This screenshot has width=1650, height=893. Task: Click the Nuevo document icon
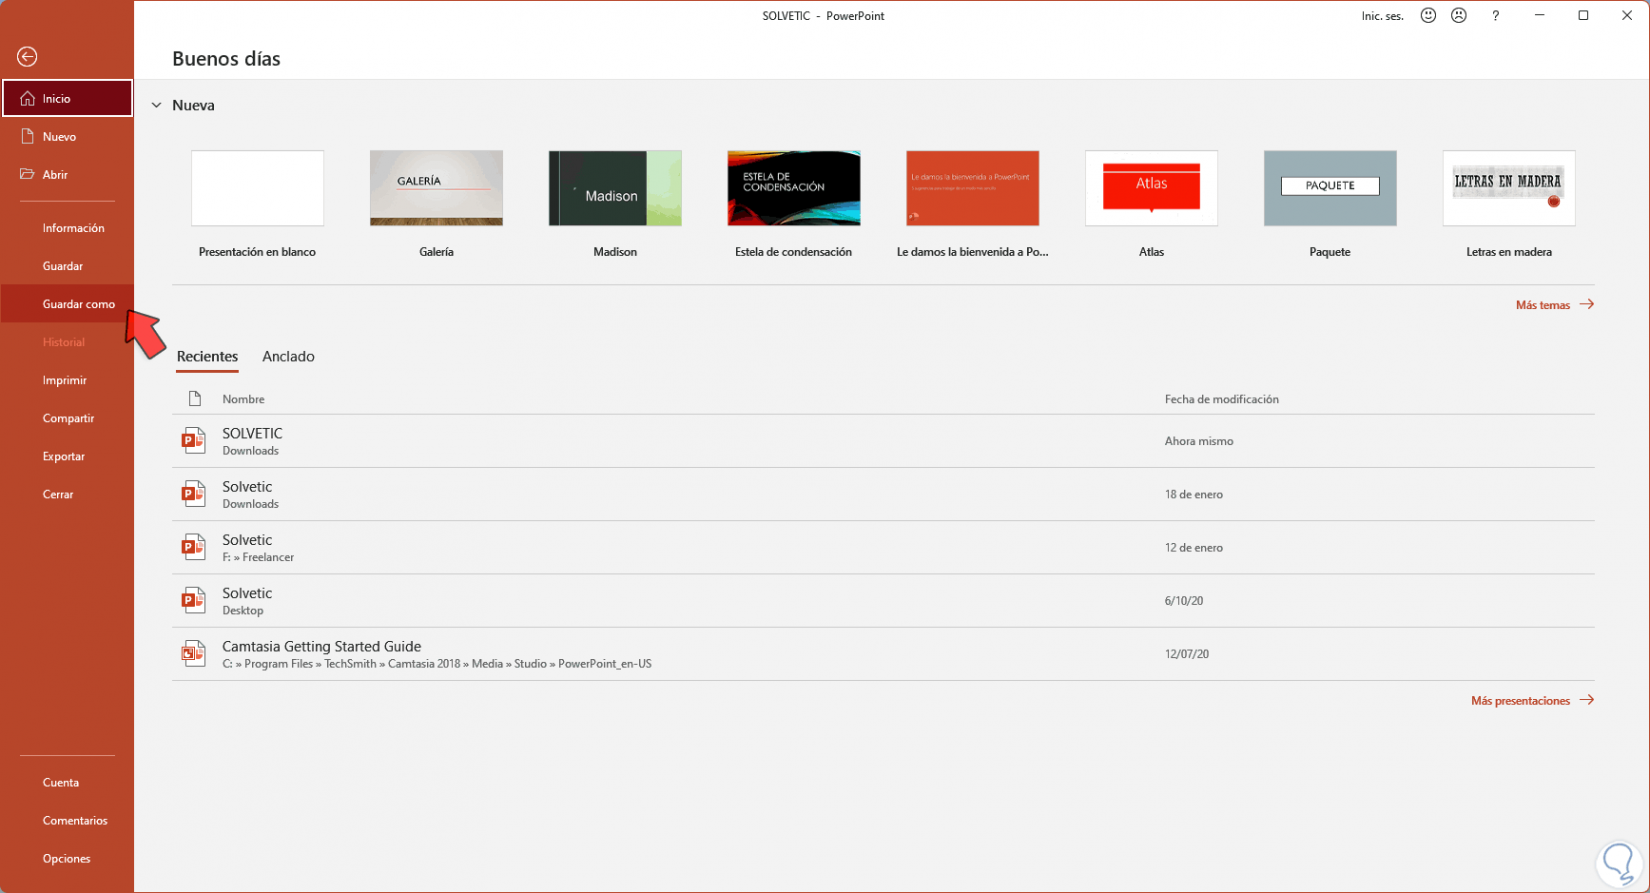tap(28, 136)
